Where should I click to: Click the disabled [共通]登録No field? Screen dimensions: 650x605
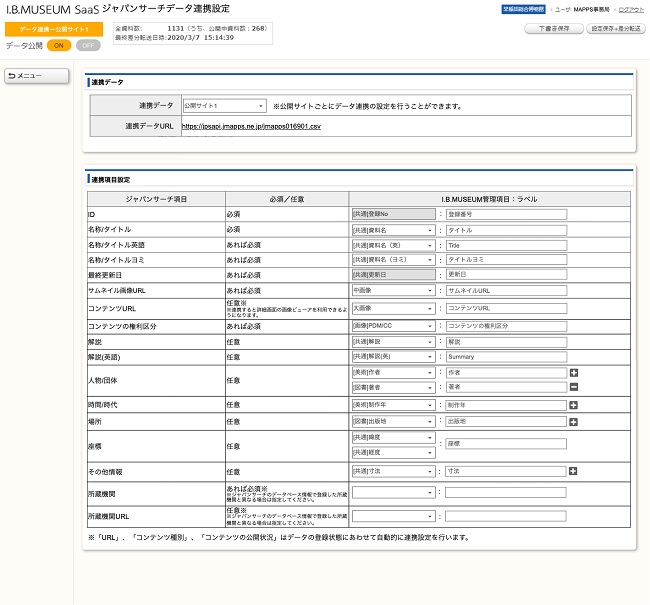point(393,214)
